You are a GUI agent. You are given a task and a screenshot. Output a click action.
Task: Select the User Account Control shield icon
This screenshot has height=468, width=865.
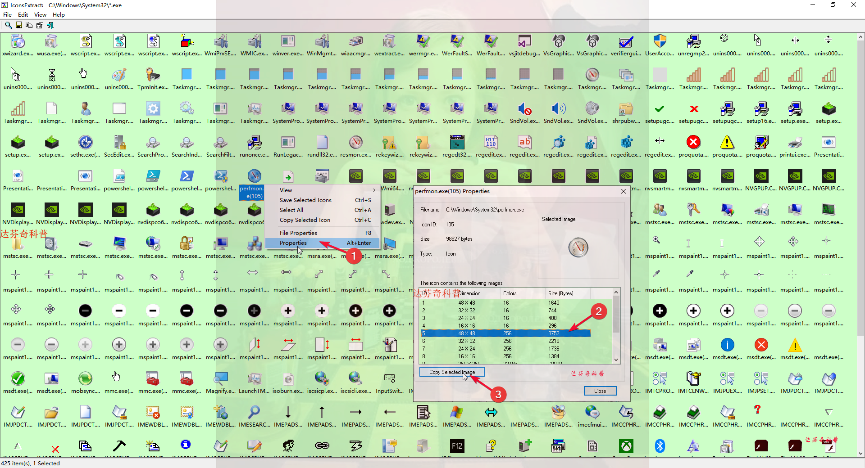[x=660, y=41]
